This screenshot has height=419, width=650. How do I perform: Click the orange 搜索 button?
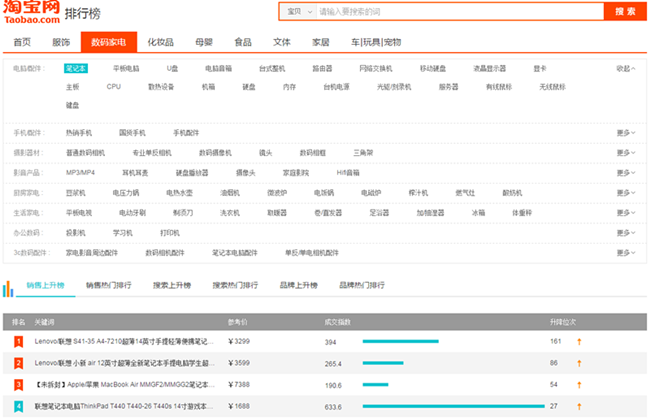tap(625, 12)
